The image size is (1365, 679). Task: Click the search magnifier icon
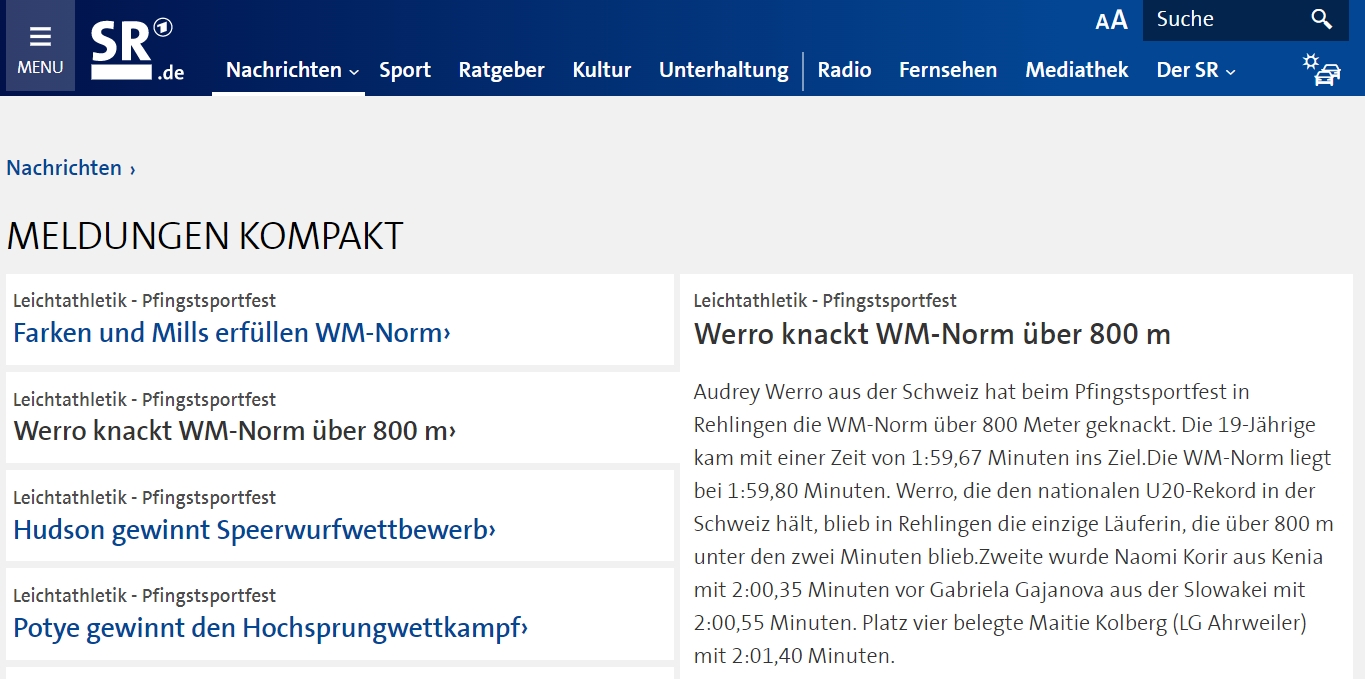(1321, 19)
